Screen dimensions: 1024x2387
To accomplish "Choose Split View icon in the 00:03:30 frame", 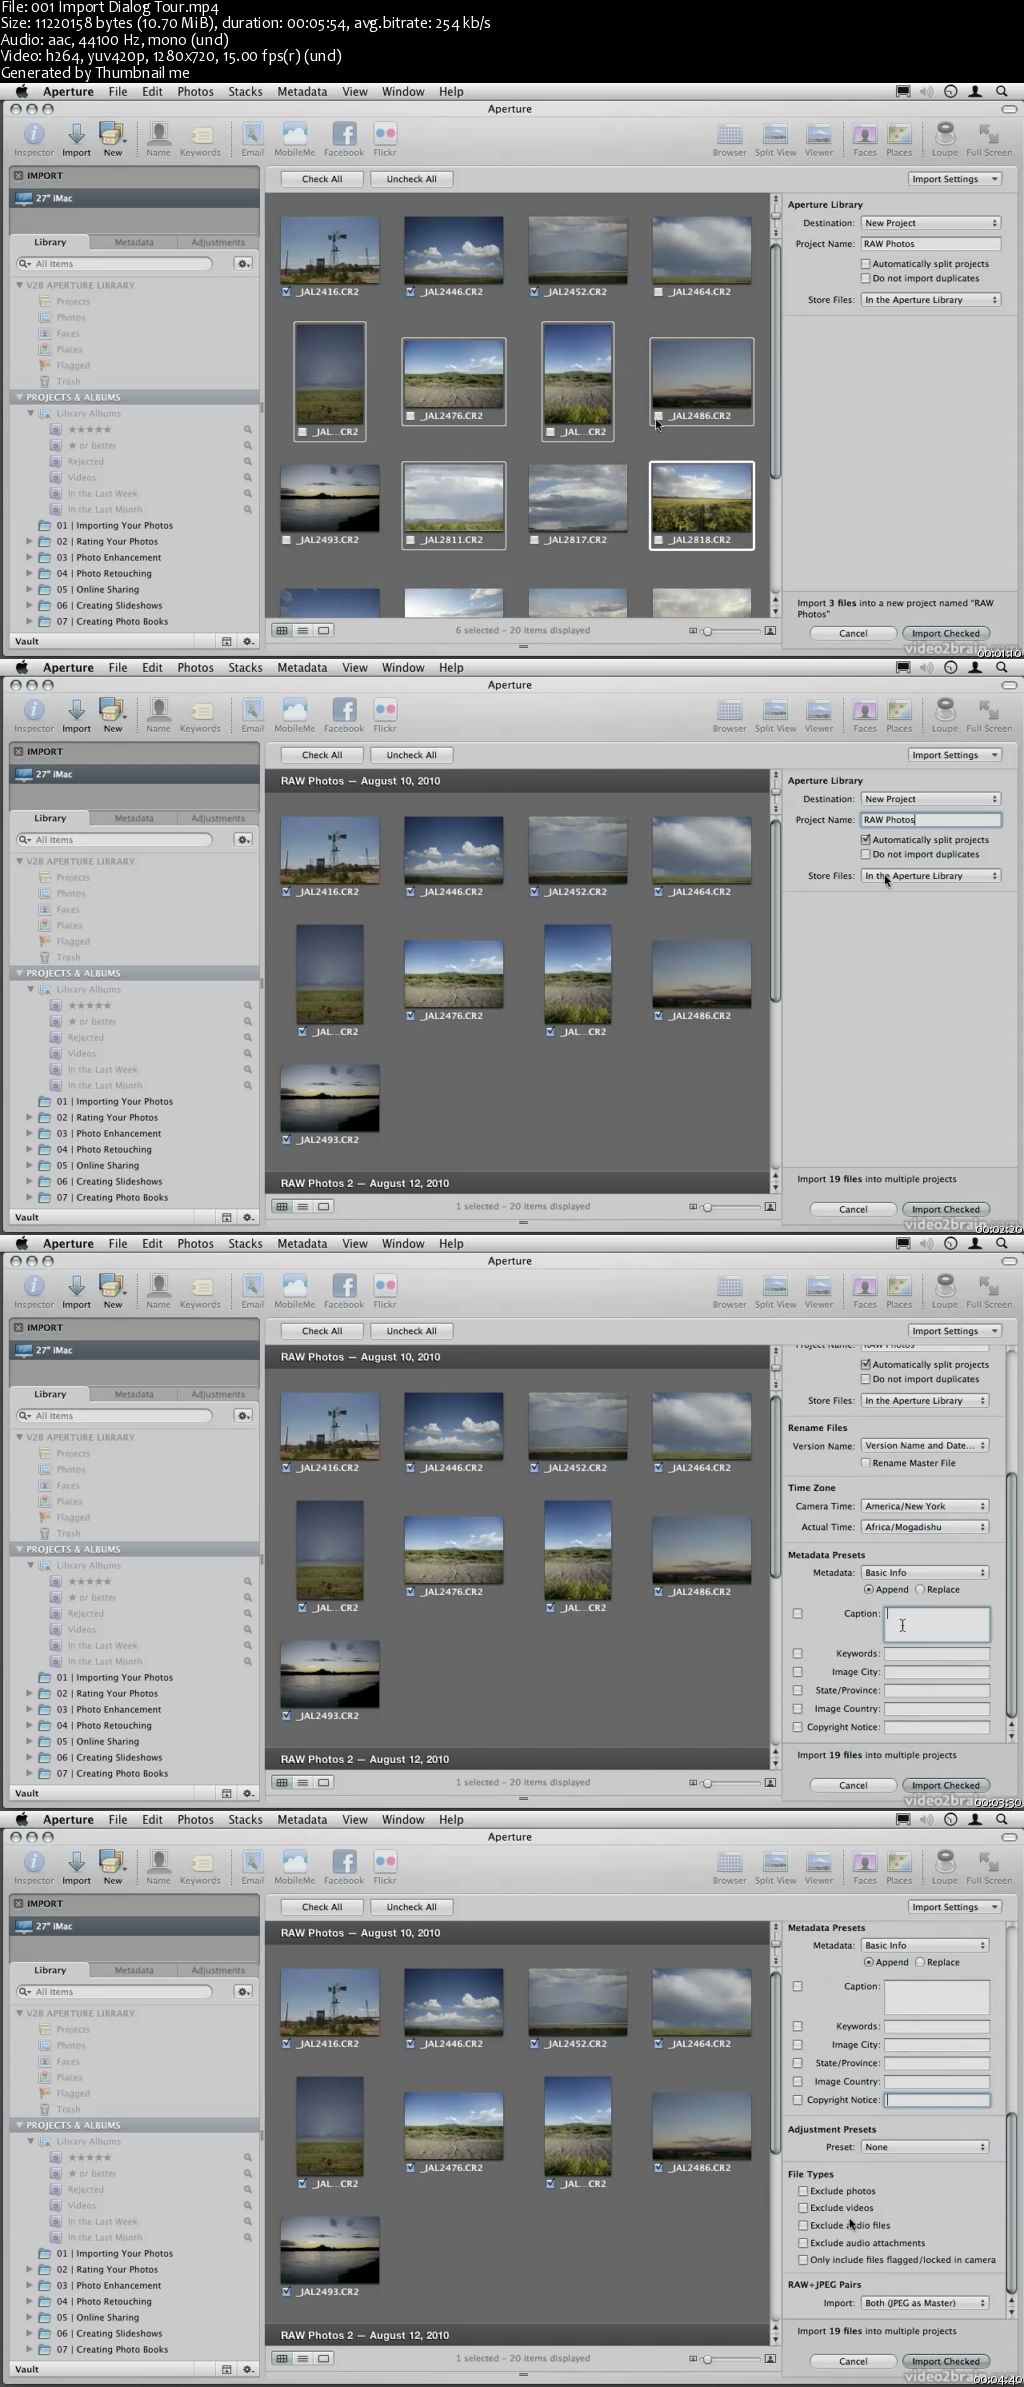I will 775,1286.
